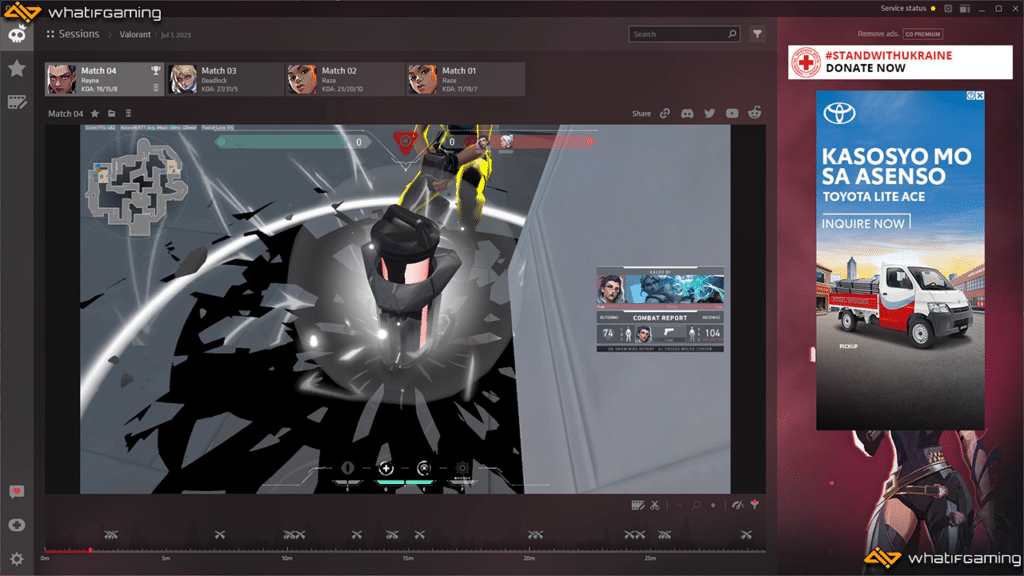Click the AdChoices info icon on ad

[x=971, y=95]
